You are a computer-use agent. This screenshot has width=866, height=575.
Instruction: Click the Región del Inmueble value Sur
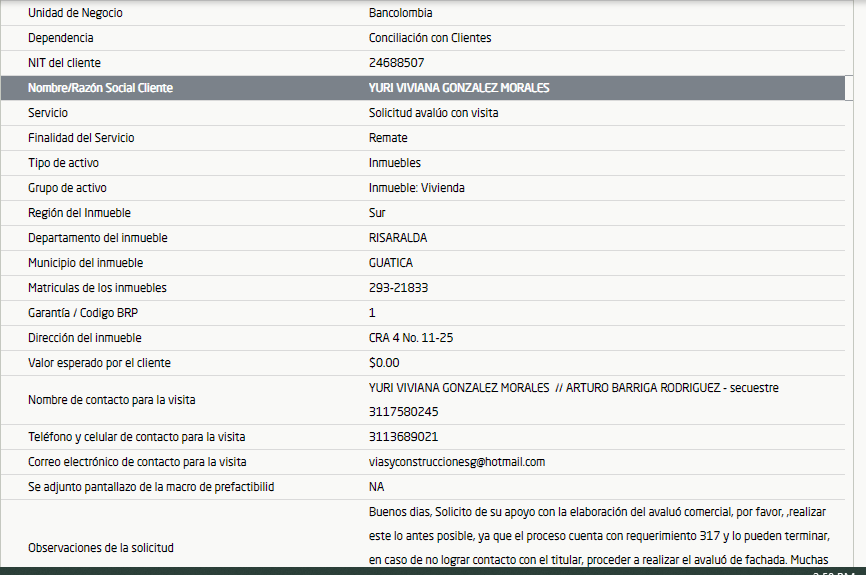(x=377, y=213)
